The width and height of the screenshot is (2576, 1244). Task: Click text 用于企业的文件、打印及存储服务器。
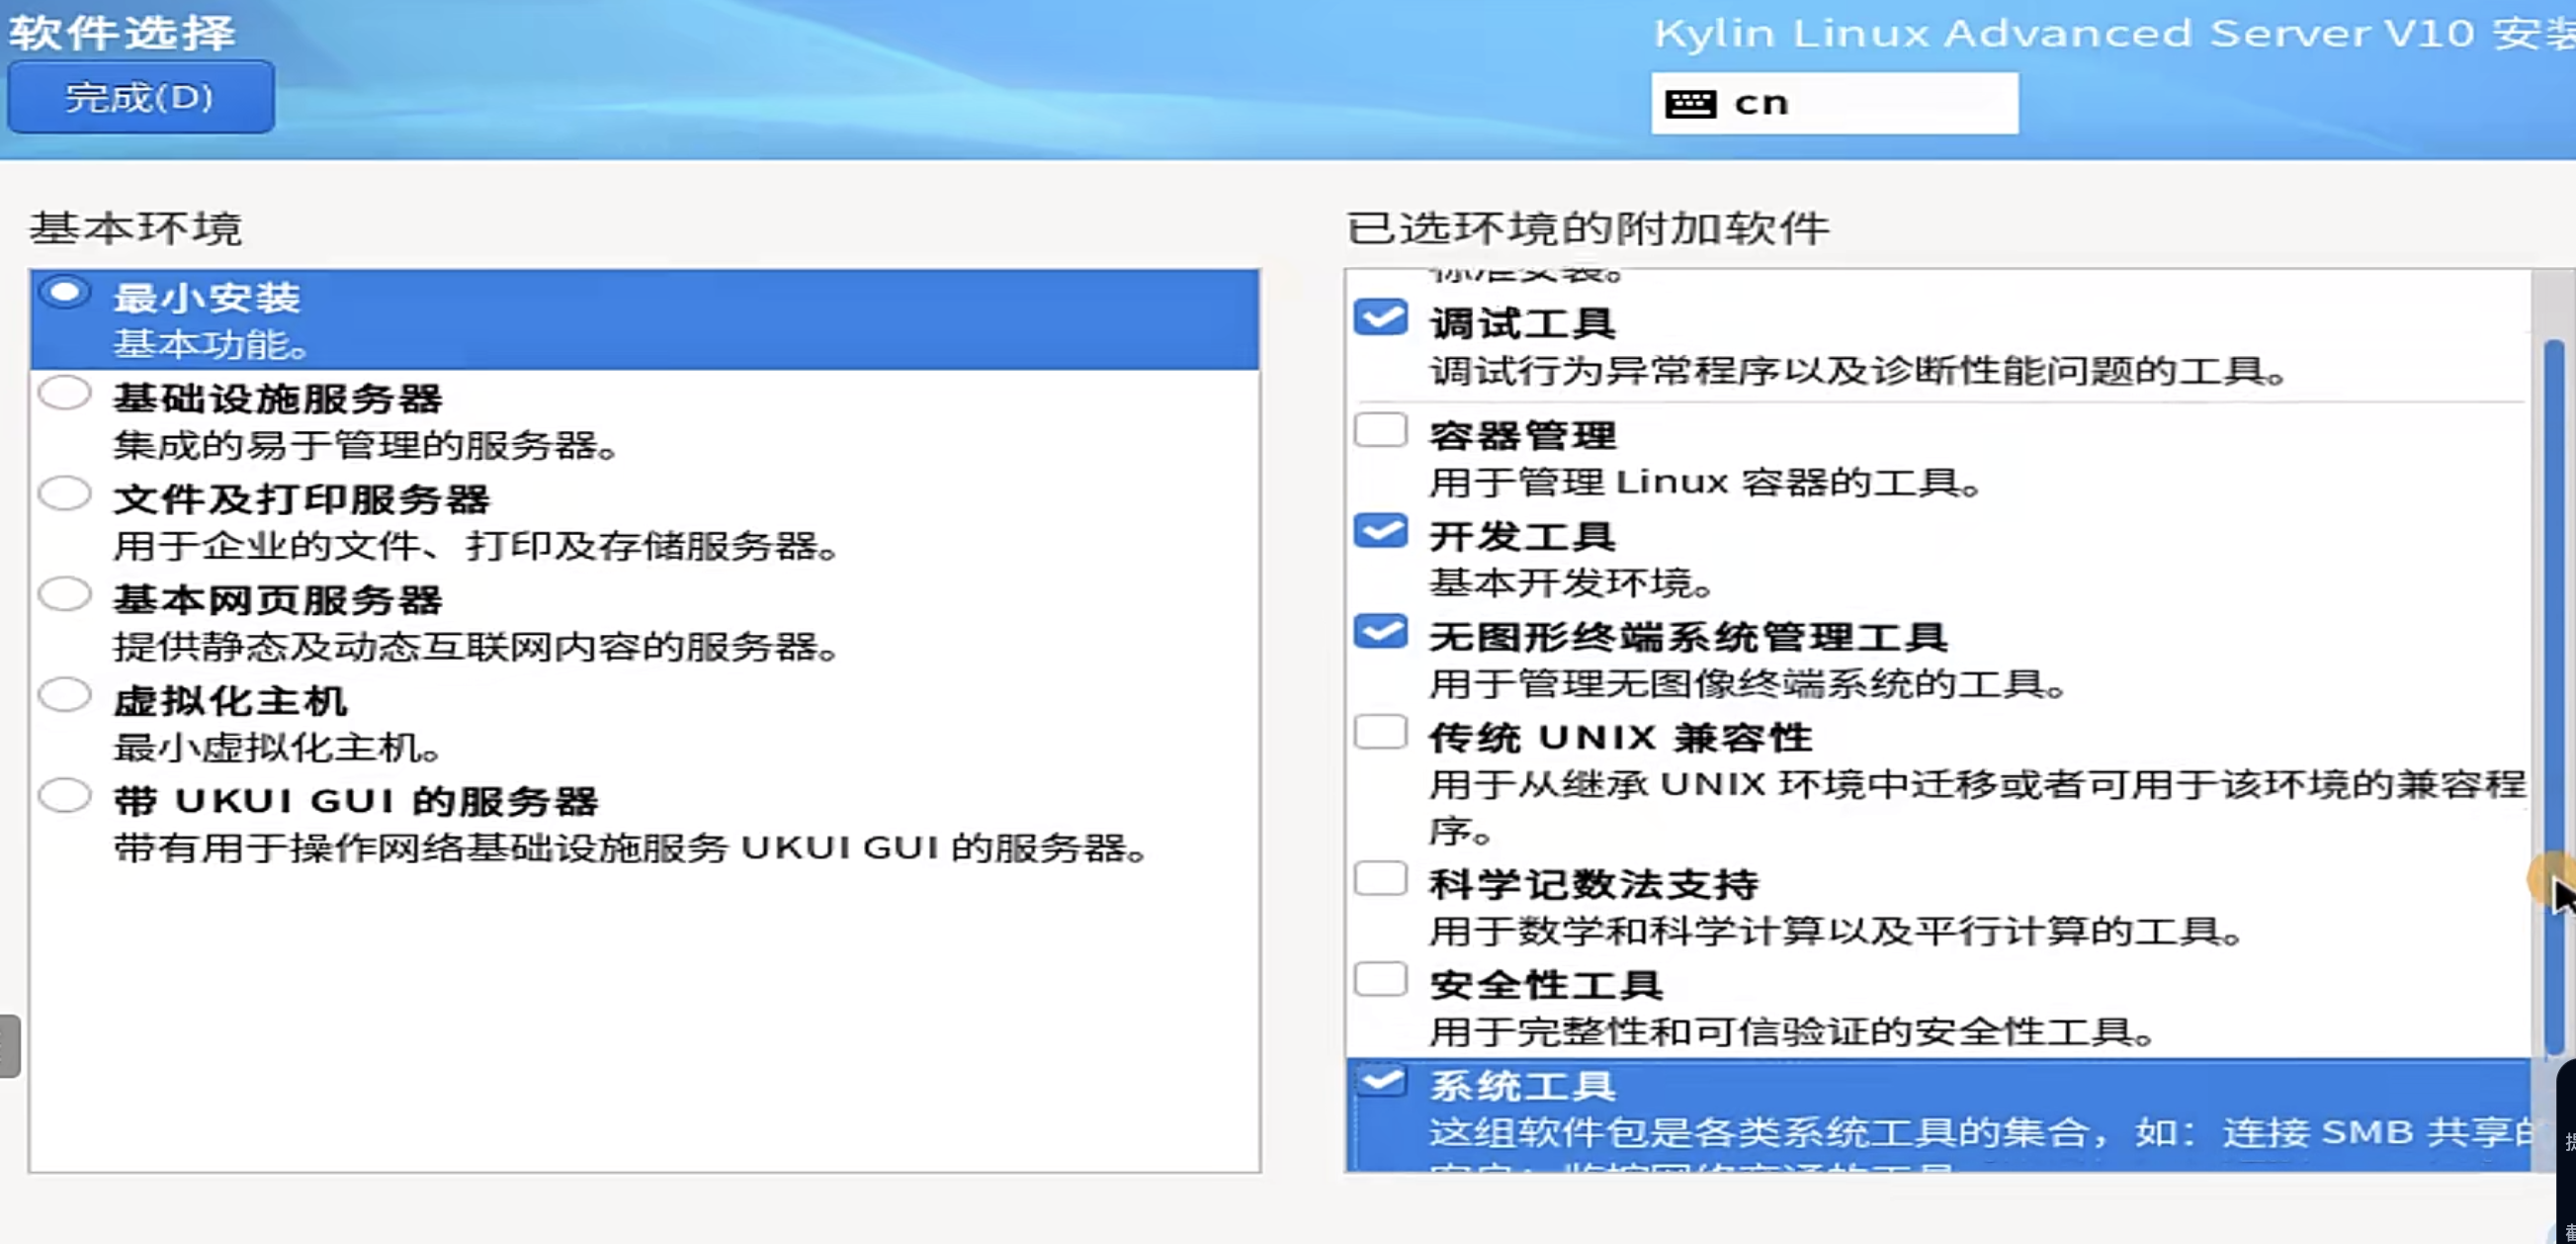coord(476,546)
